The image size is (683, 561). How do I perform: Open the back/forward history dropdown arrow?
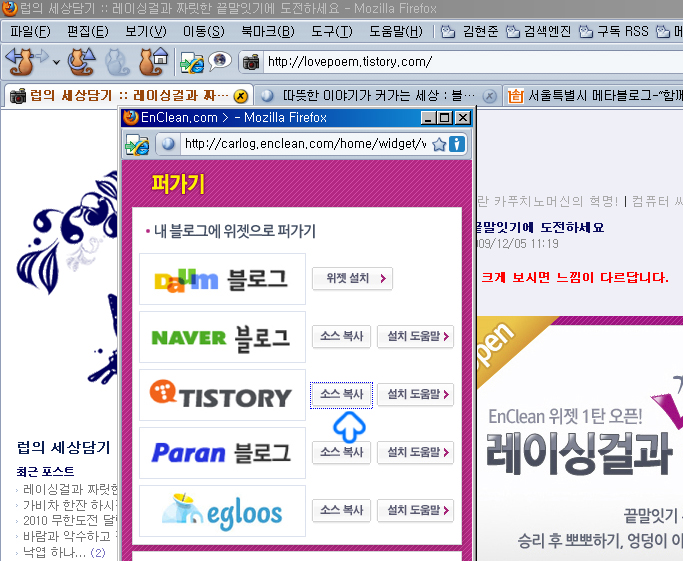tap(57, 63)
